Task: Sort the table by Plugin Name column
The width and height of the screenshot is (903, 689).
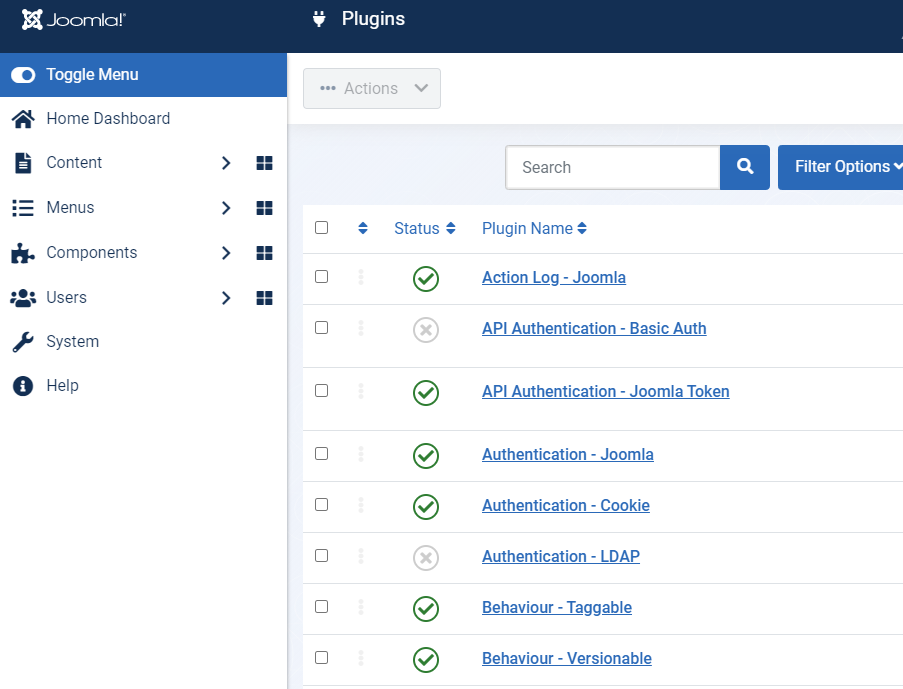Action: (534, 228)
